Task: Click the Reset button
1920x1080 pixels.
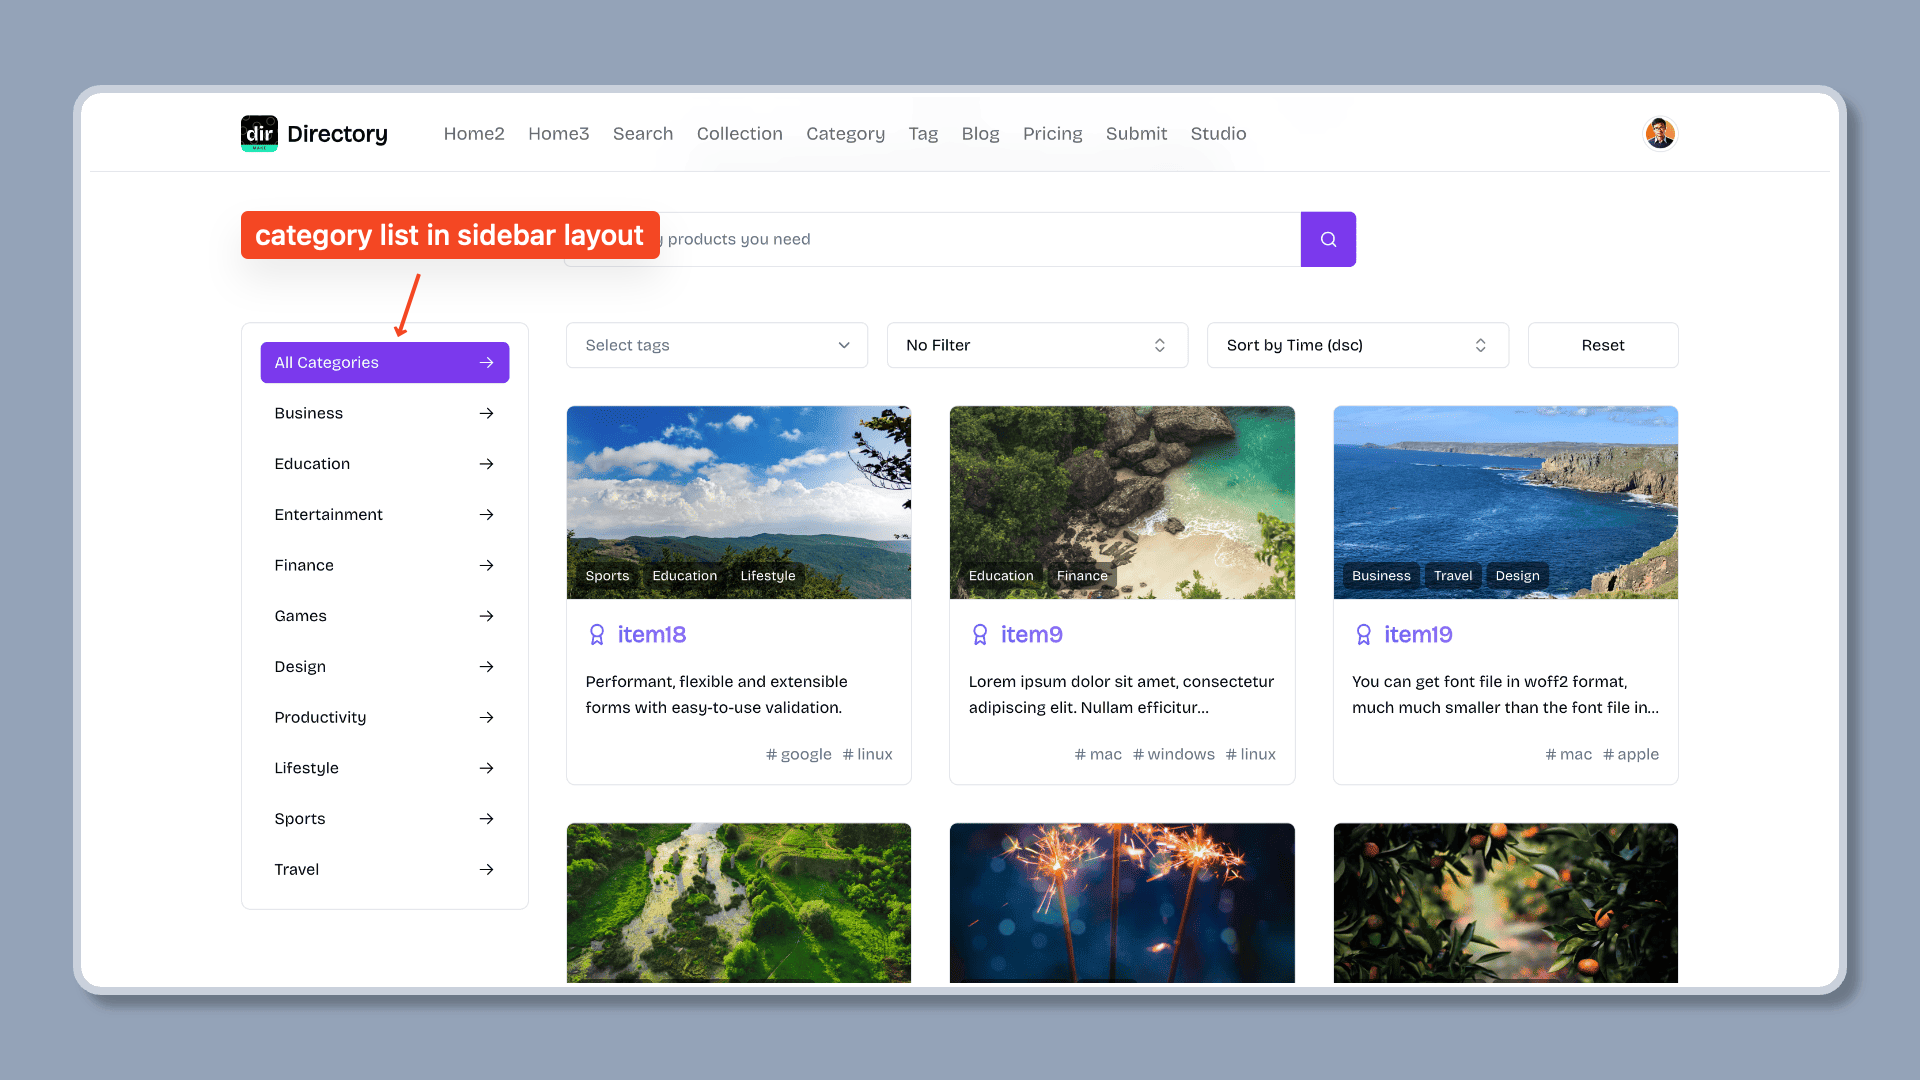Action: (x=1602, y=344)
